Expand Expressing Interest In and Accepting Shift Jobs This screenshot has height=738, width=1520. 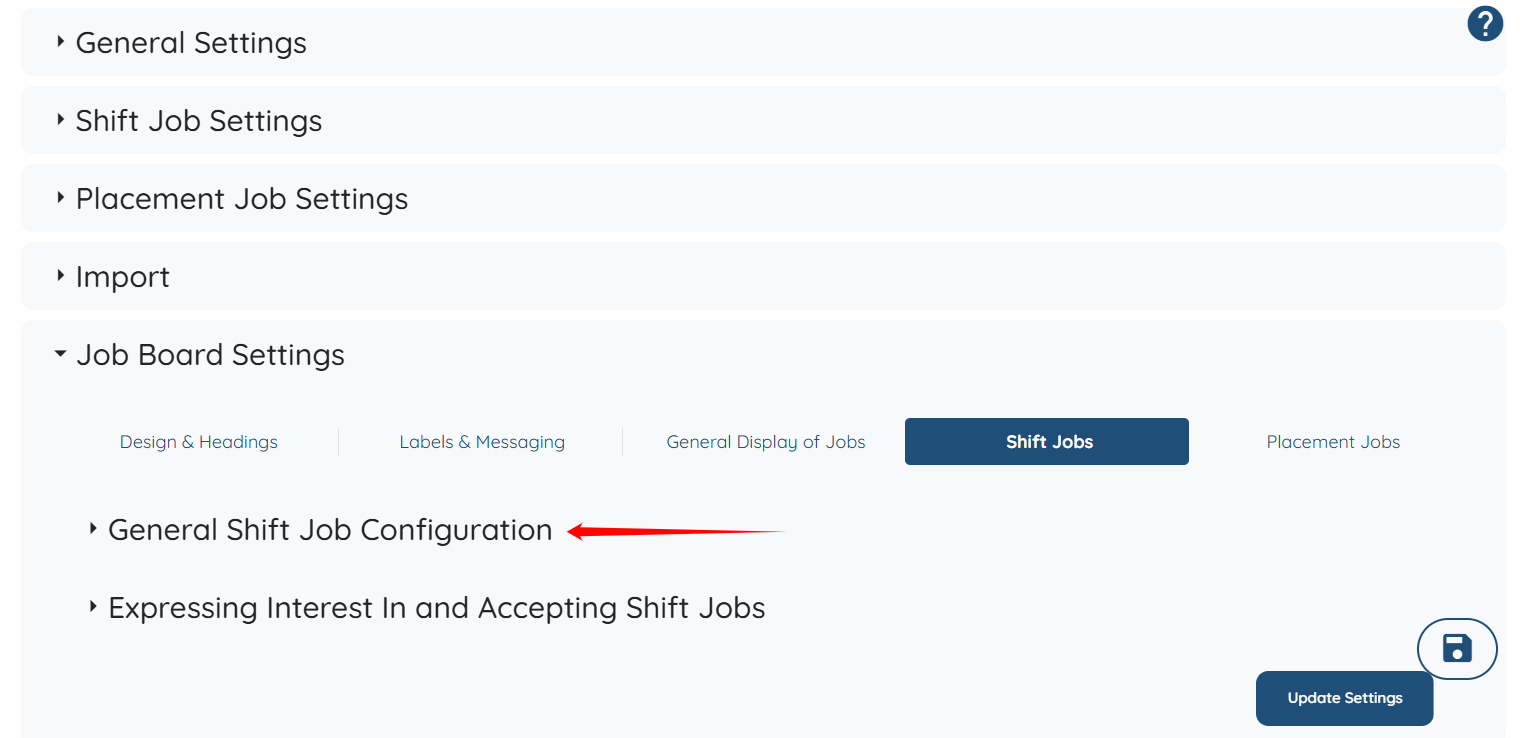pyautogui.click(x=436, y=608)
